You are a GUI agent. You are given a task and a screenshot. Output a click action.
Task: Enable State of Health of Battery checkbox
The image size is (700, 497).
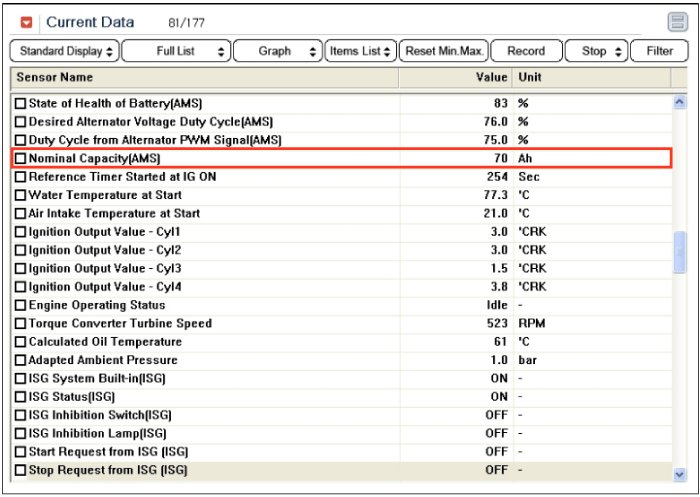20,103
